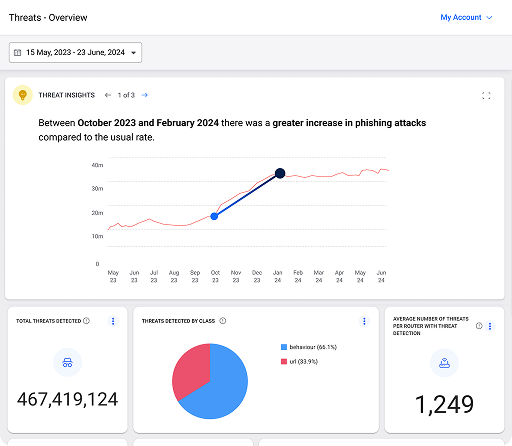Open info tooltip for Threats Detected by Class

click(x=223, y=321)
